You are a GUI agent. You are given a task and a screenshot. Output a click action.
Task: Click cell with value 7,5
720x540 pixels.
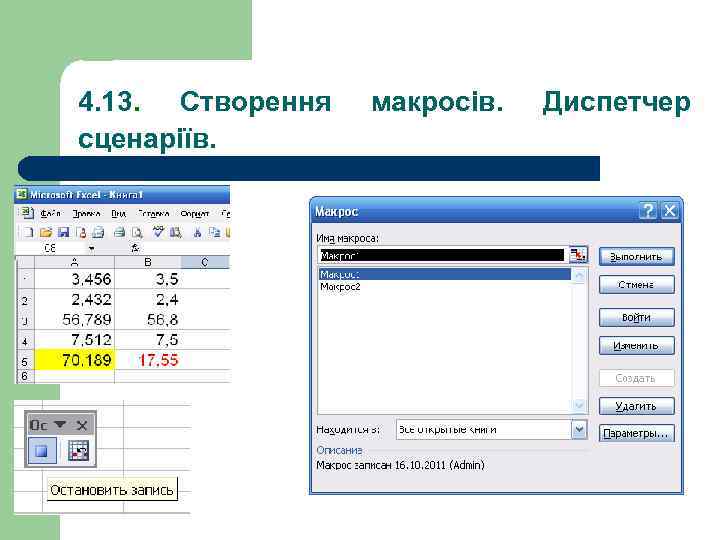click(147, 340)
